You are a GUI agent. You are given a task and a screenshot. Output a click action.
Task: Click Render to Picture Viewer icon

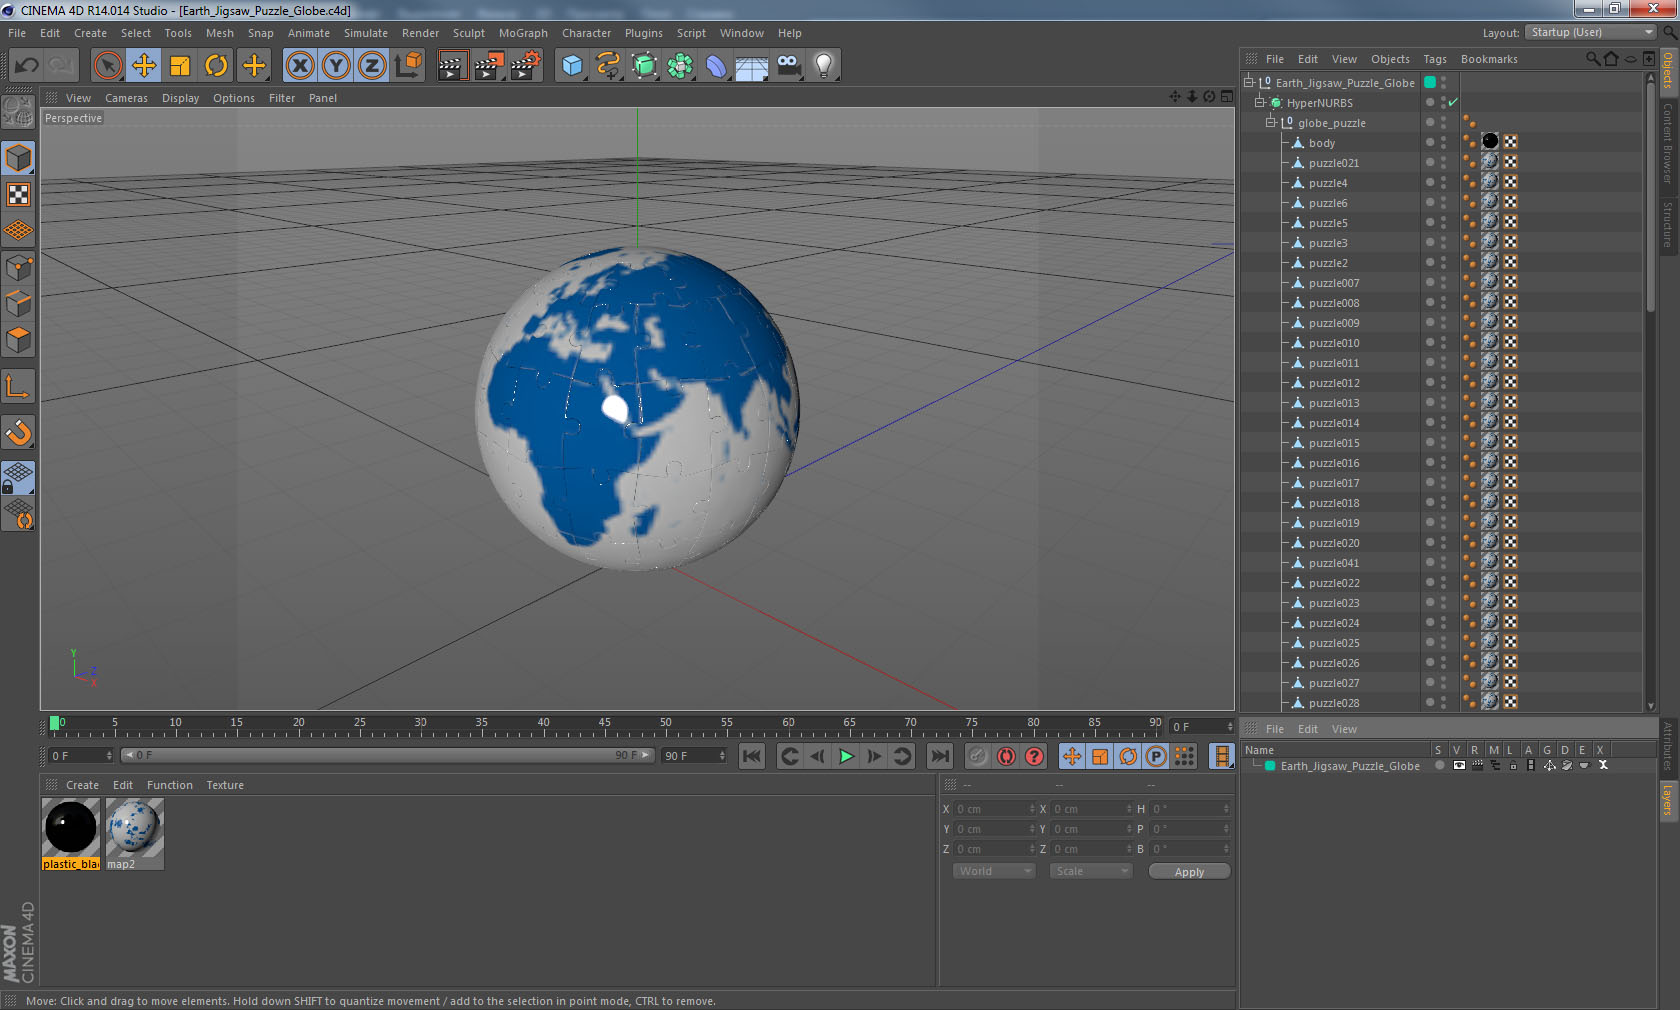point(489,66)
